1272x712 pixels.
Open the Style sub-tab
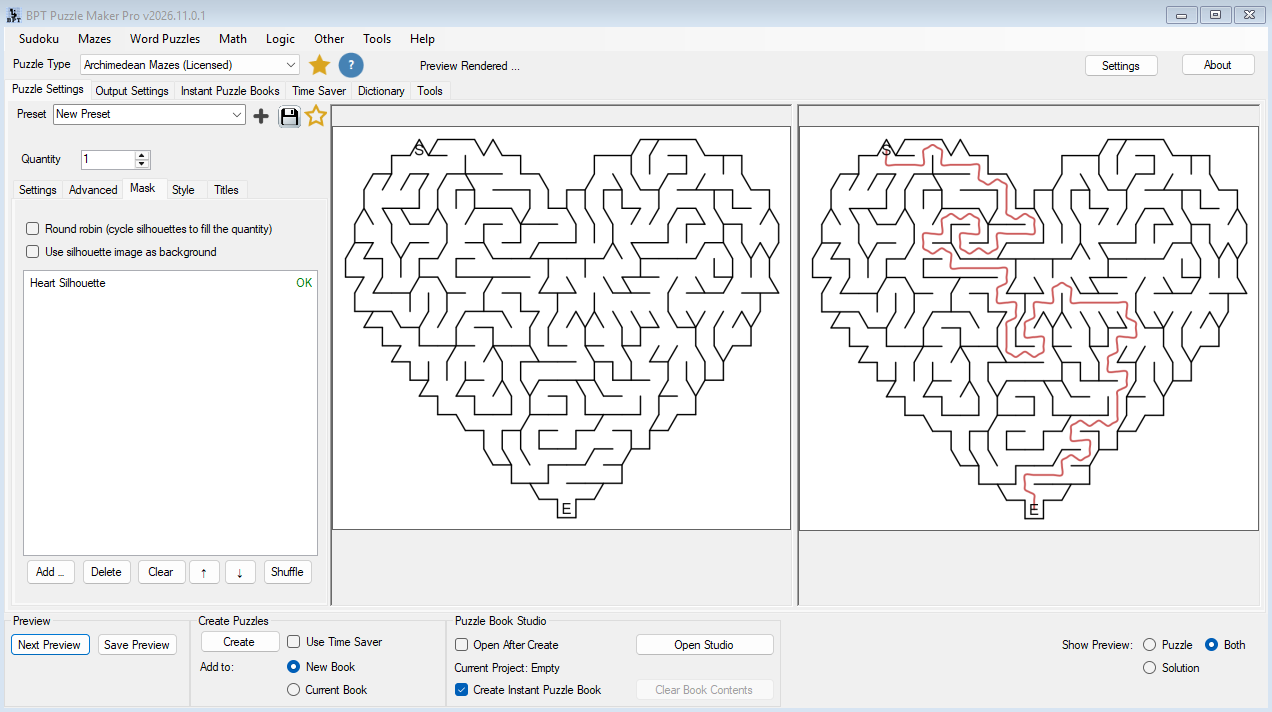click(183, 190)
